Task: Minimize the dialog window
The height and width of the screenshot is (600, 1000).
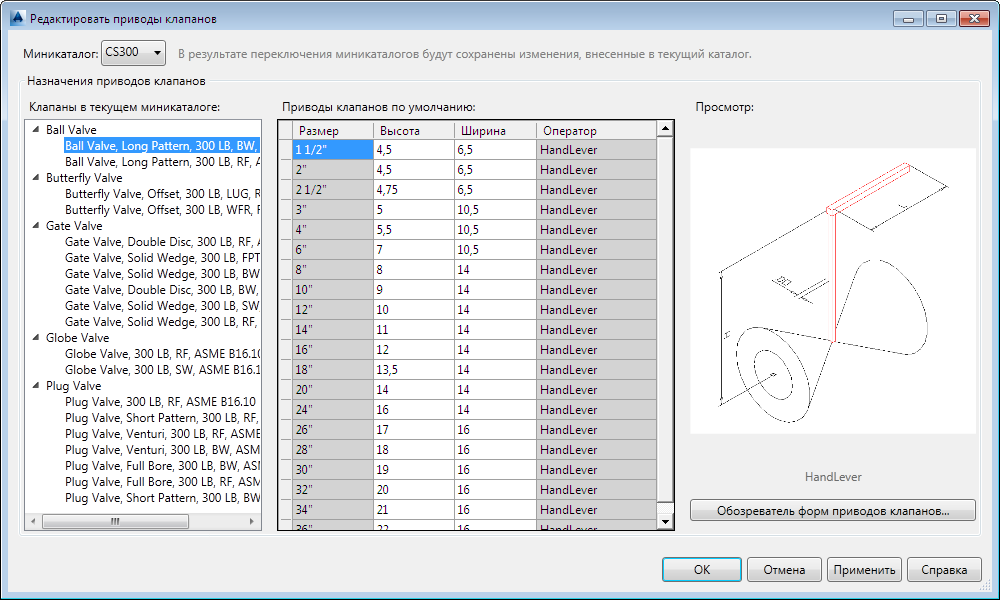Action: pos(908,18)
